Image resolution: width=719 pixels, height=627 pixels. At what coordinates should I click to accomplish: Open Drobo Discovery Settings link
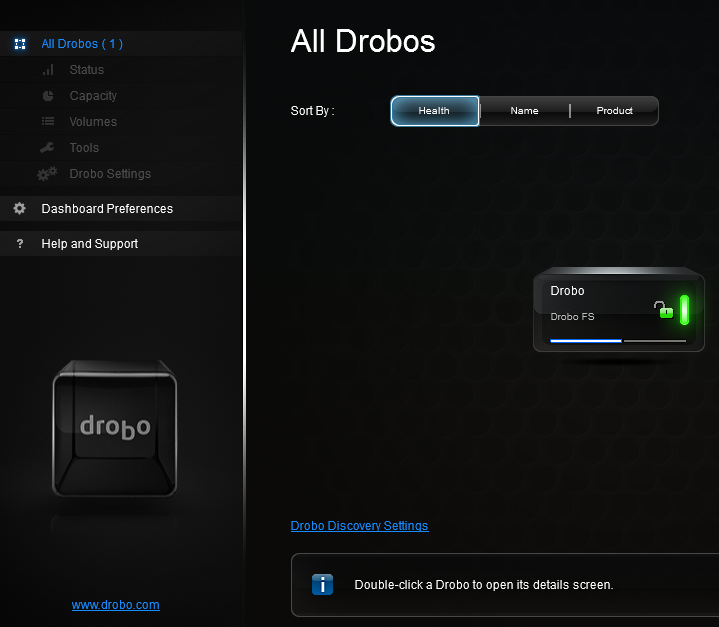tap(360, 526)
